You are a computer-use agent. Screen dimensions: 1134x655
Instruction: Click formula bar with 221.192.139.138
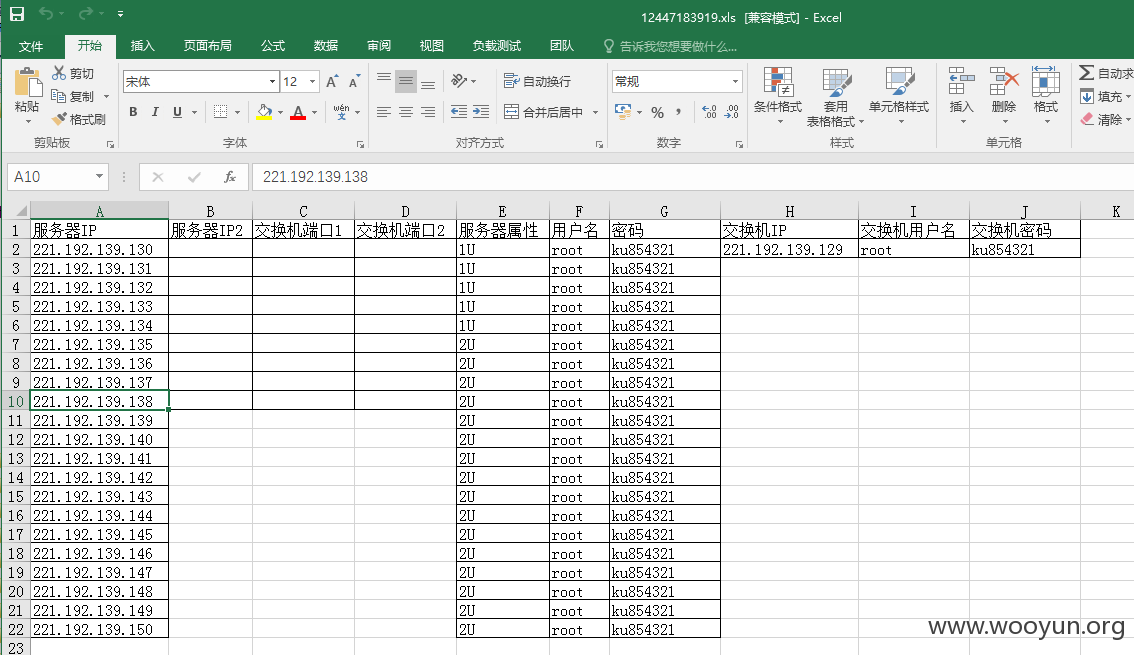692,176
